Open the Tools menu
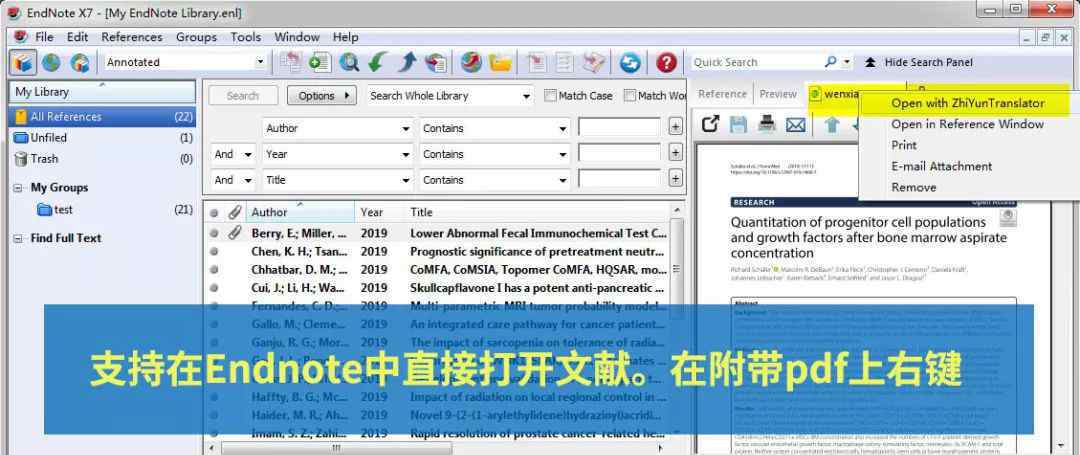Image resolution: width=1080 pixels, height=455 pixels. click(245, 37)
